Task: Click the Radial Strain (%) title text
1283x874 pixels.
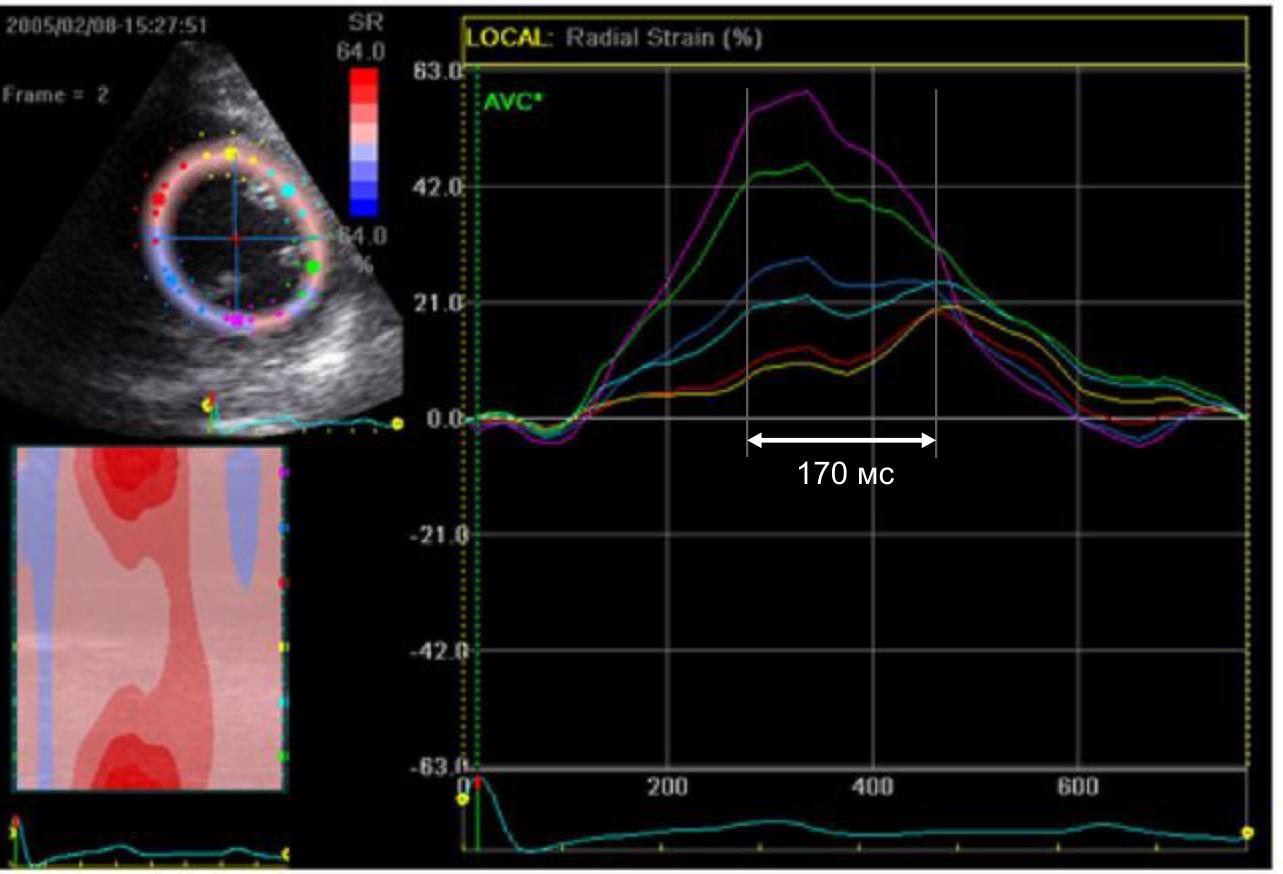Action: coord(663,38)
